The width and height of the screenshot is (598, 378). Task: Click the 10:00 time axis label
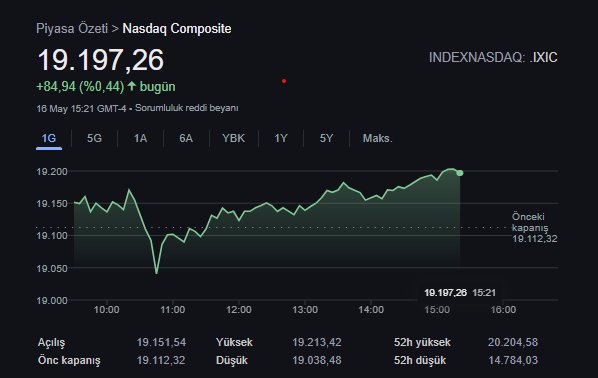coord(106,310)
